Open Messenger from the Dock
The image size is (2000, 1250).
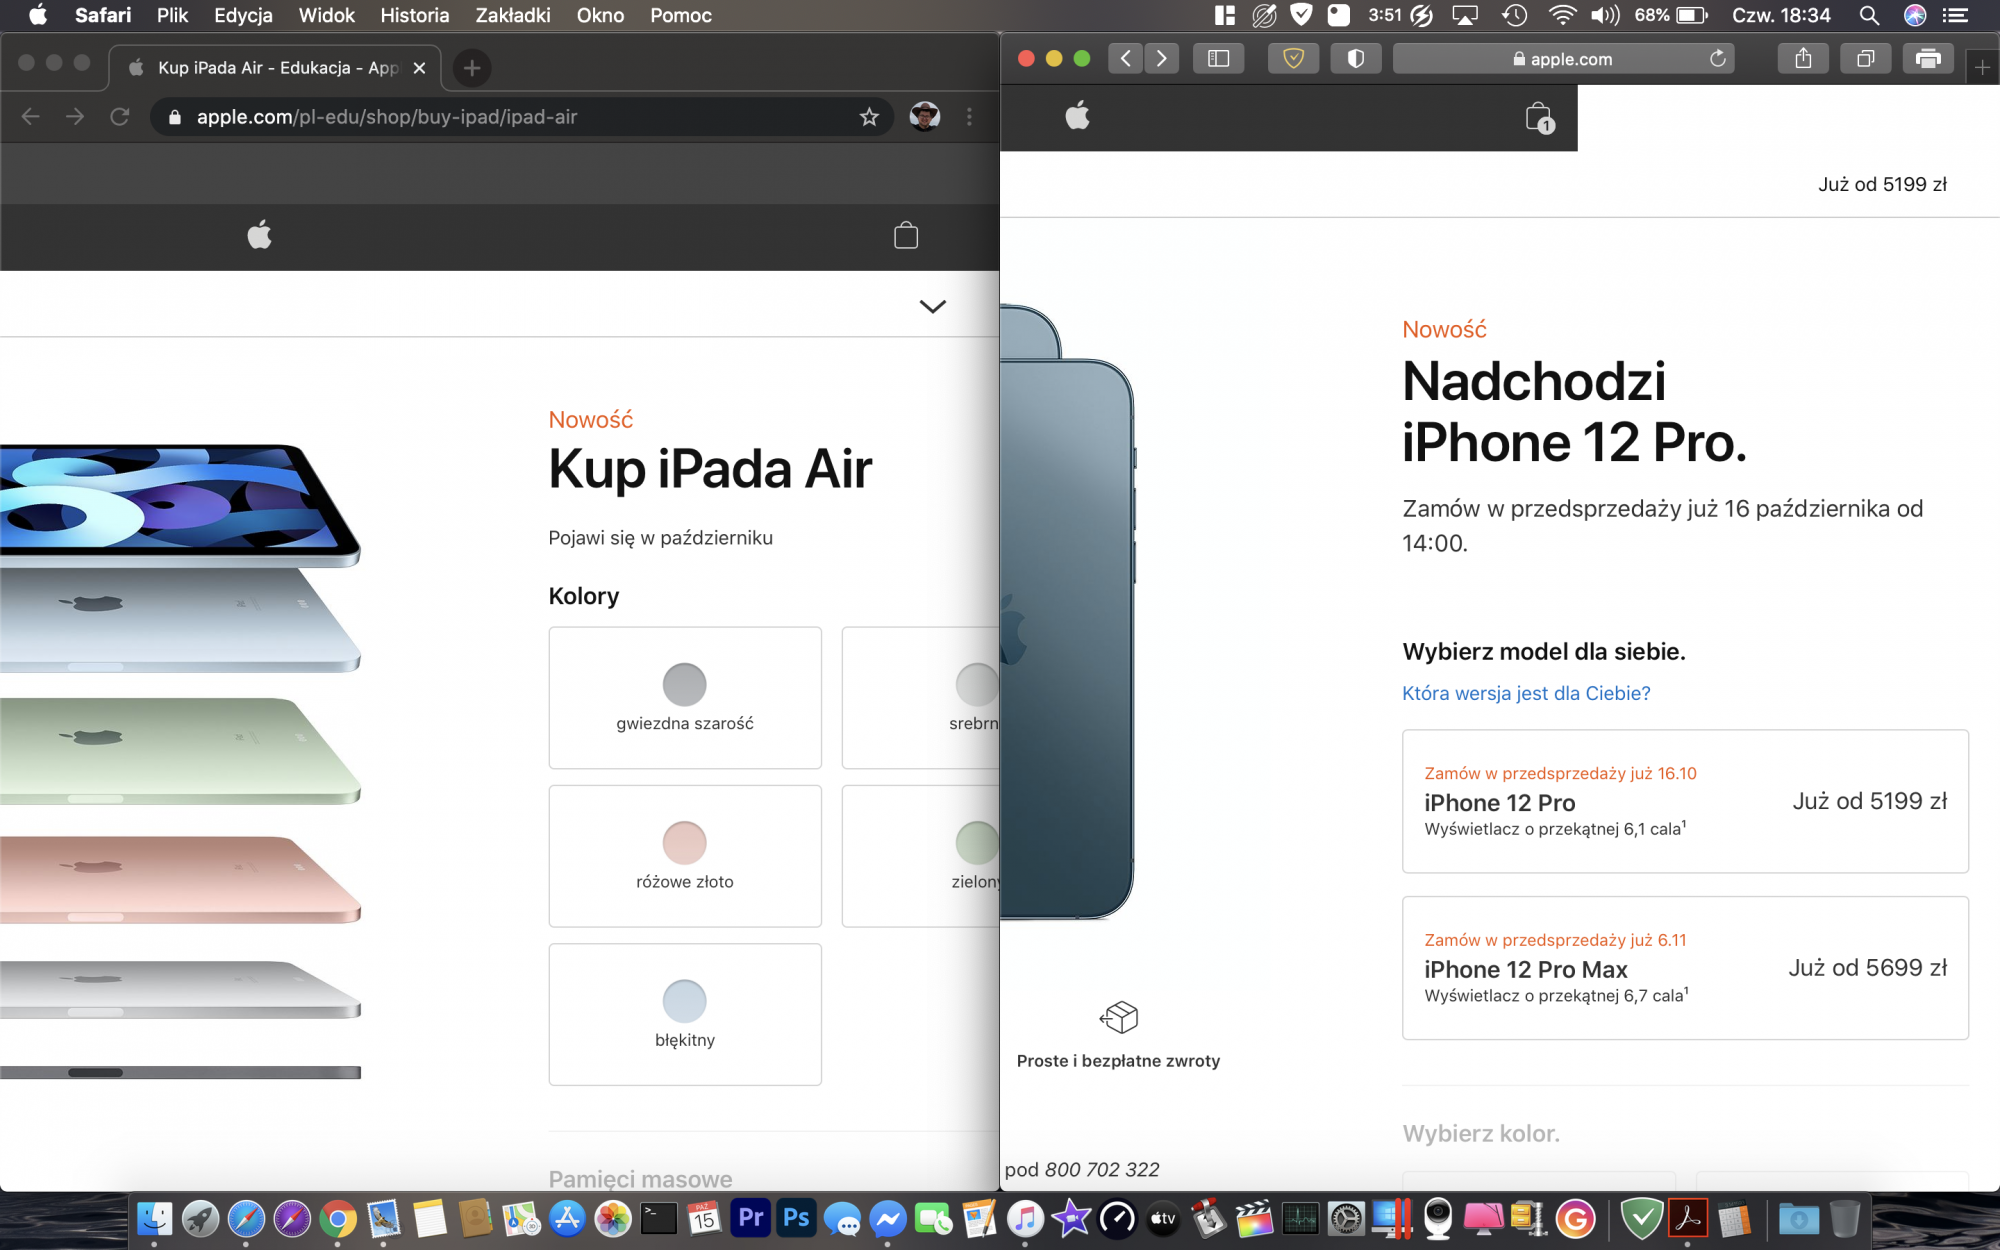point(888,1218)
